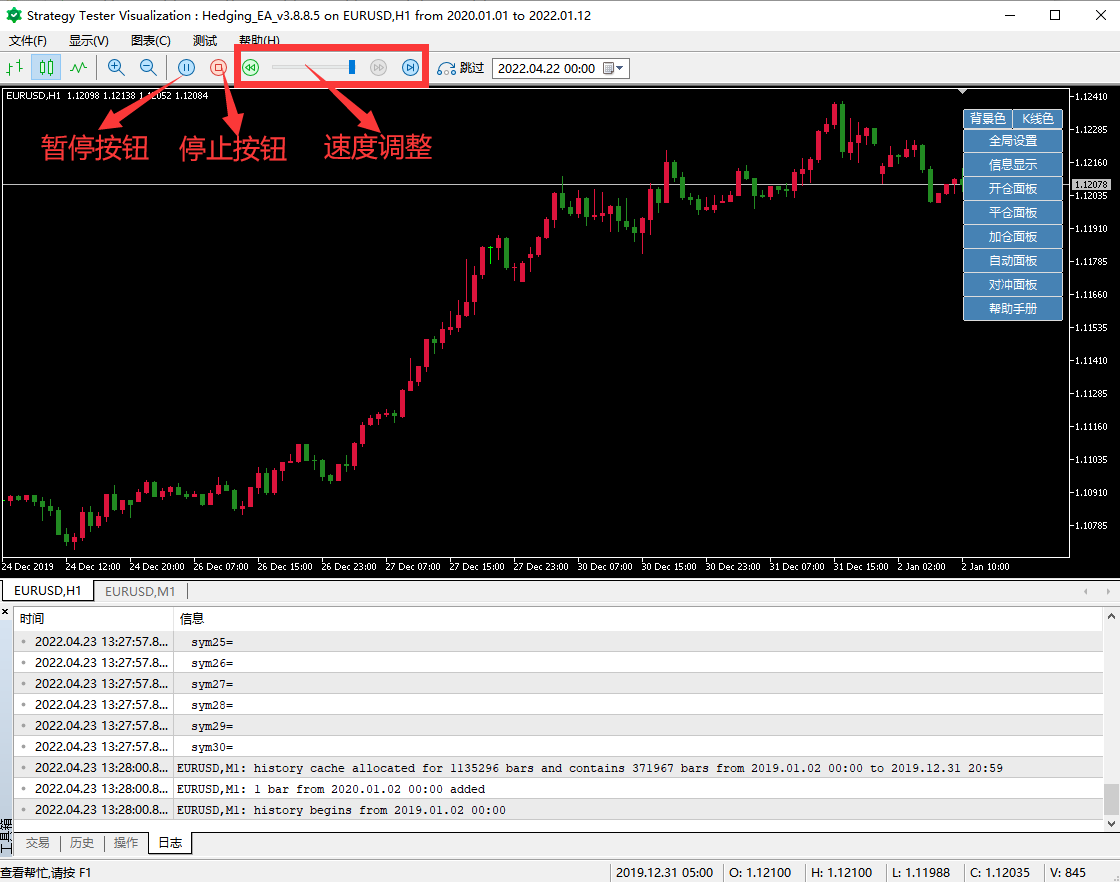Screen dimensions: 1120x882
Task: Open the 历史 history tab
Action: [x=82, y=843]
